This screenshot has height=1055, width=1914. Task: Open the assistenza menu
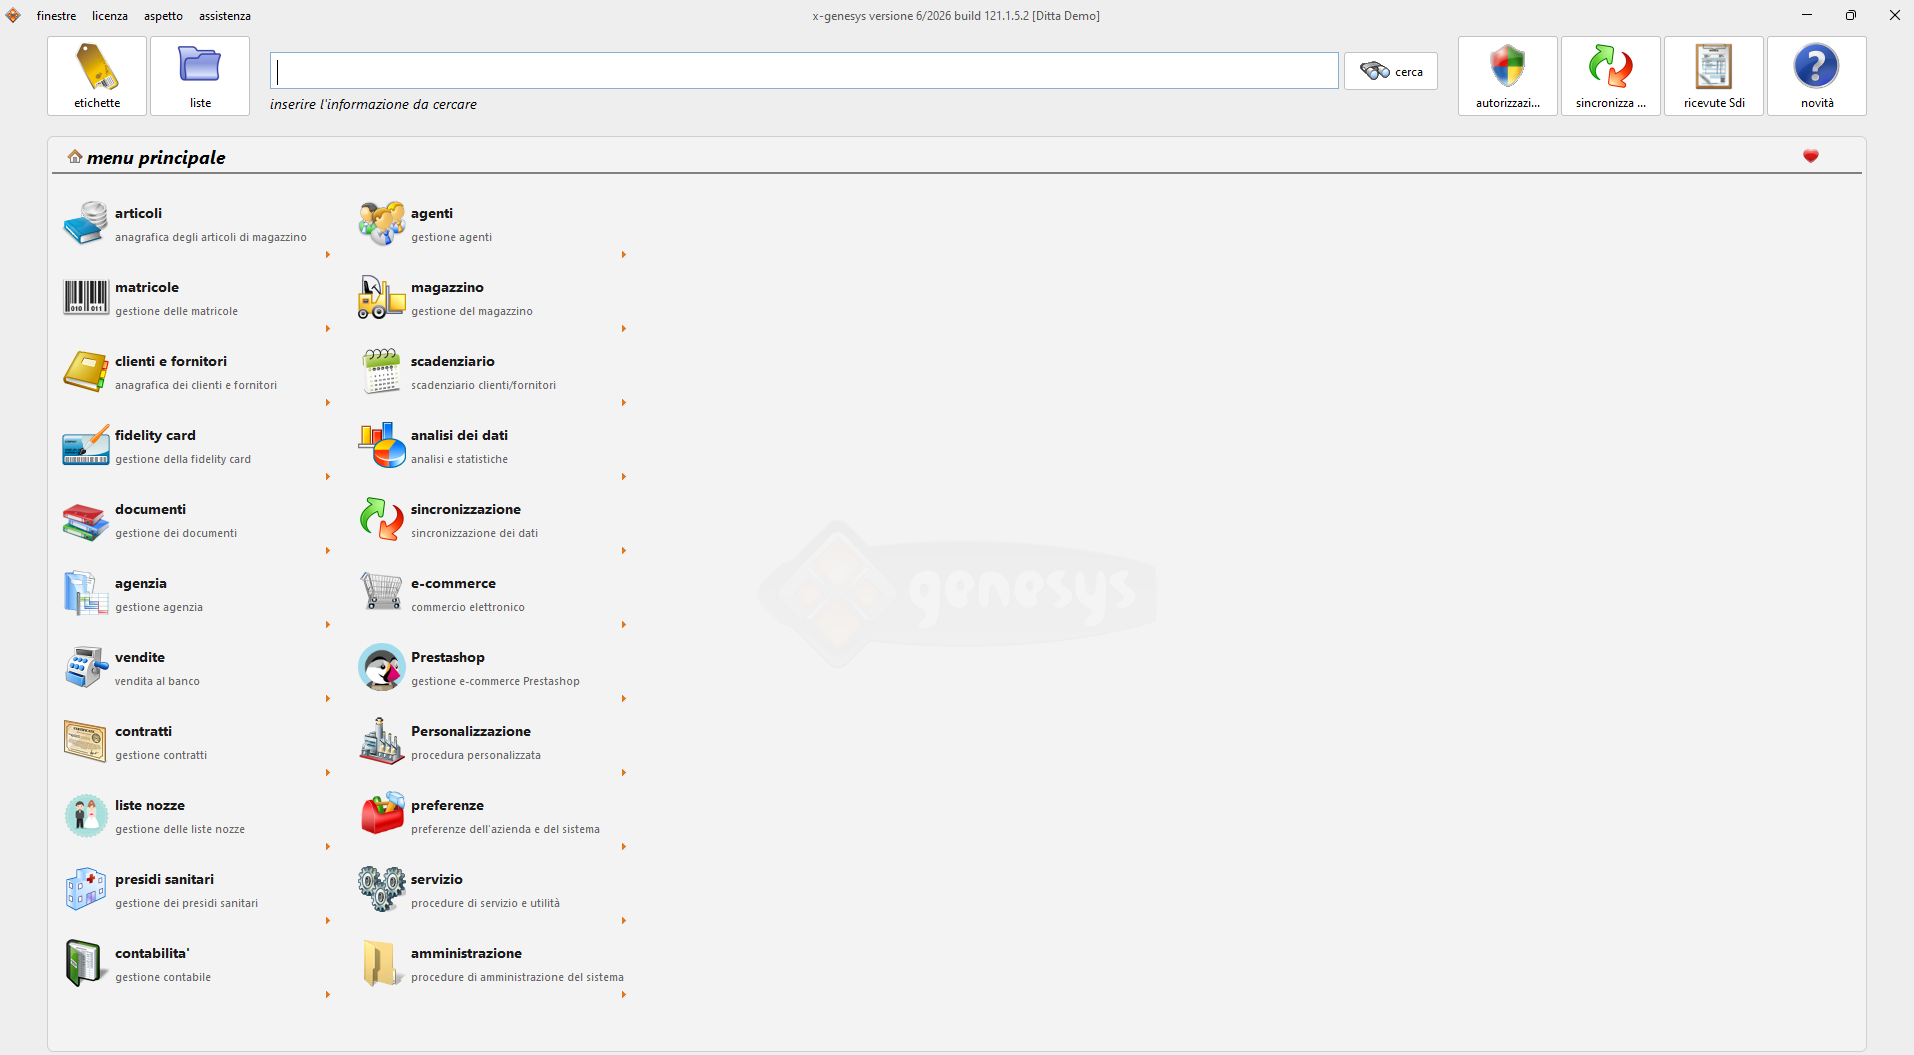(x=225, y=16)
